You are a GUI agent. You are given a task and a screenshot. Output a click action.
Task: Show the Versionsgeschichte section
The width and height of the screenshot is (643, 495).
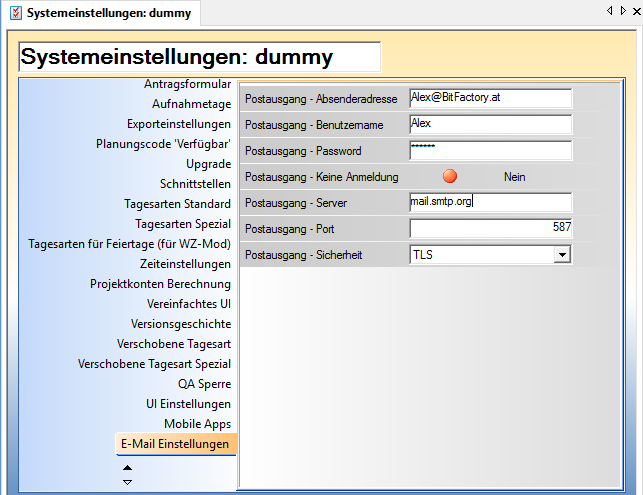click(x=181, y=324)
